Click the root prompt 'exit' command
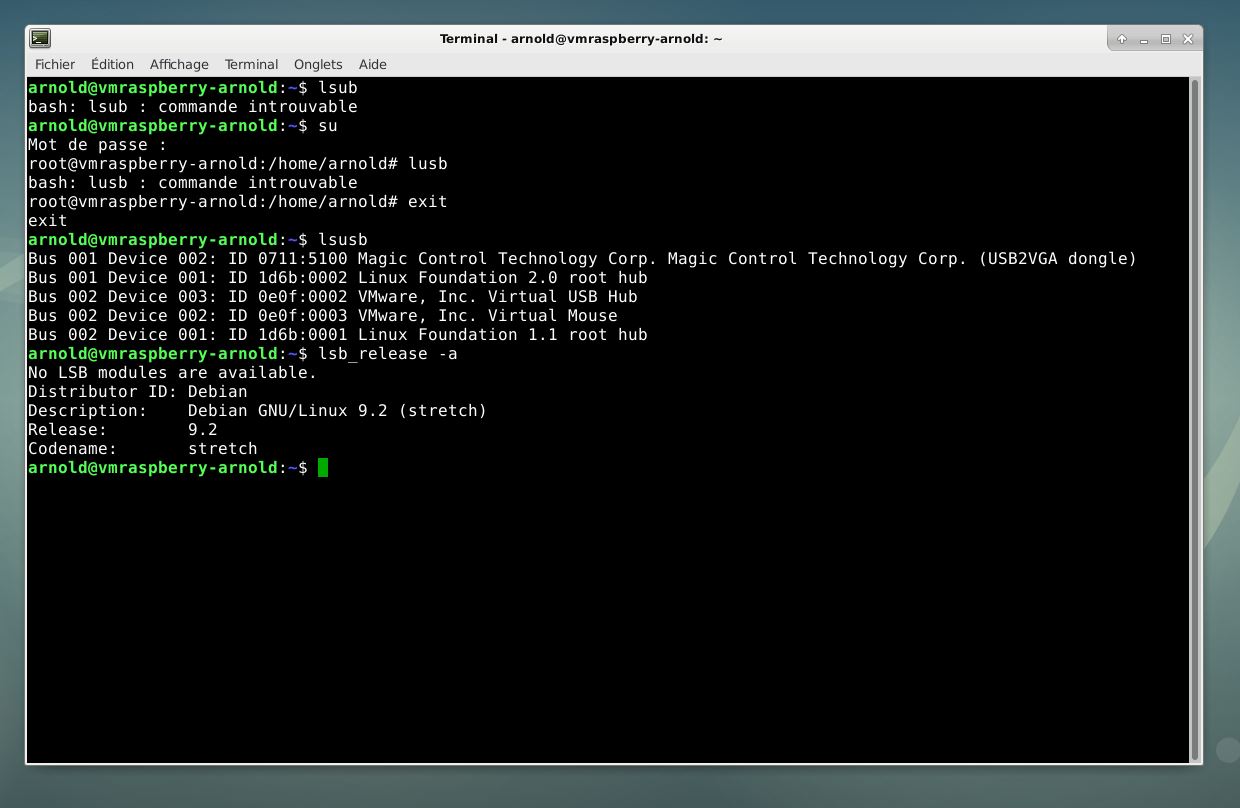The image size is (1240, 808). [x=428, y=202]
